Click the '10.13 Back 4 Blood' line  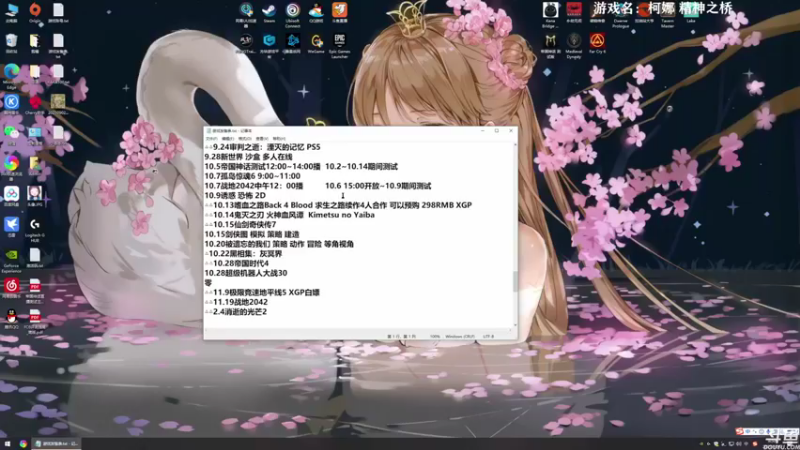pyautogui.click(x=338, y=205)
